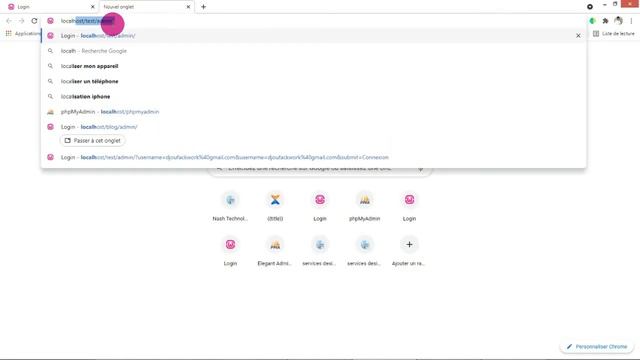Open the 'Liste de lecture' reading list

coord(613,33)
